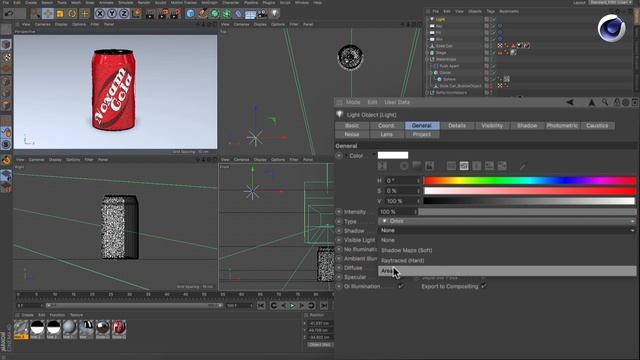Toggle Export to Compositing checkbox
This screenshot has height=360, width=640.
484,286
